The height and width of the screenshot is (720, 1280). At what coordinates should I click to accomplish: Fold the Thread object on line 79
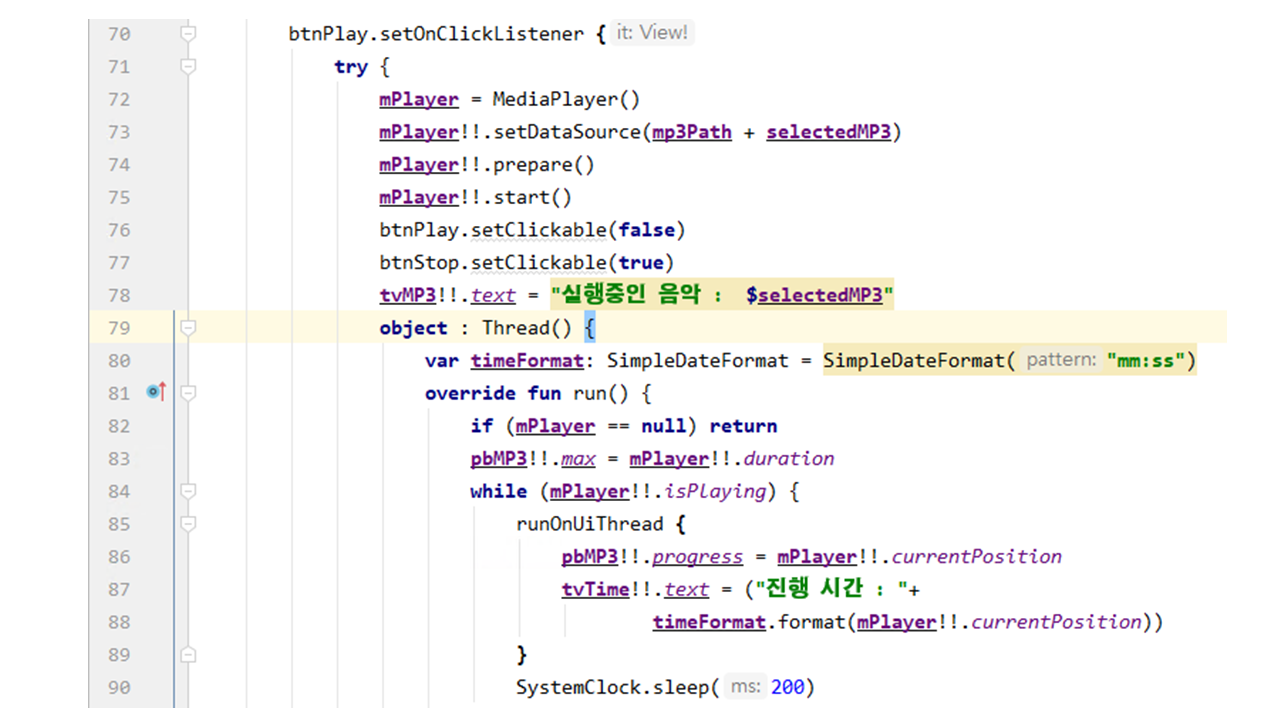[x=187, y=328]
